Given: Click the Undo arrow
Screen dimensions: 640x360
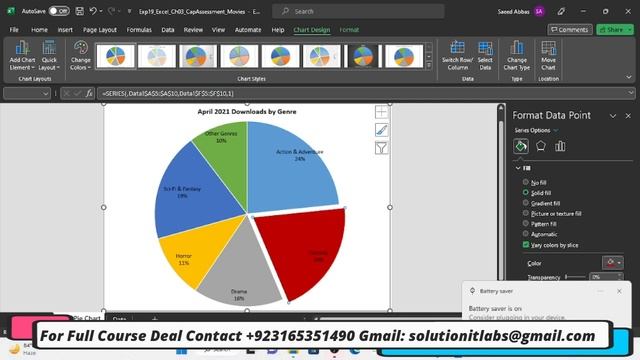Looking at the screenshot, I should pos(93,11).
